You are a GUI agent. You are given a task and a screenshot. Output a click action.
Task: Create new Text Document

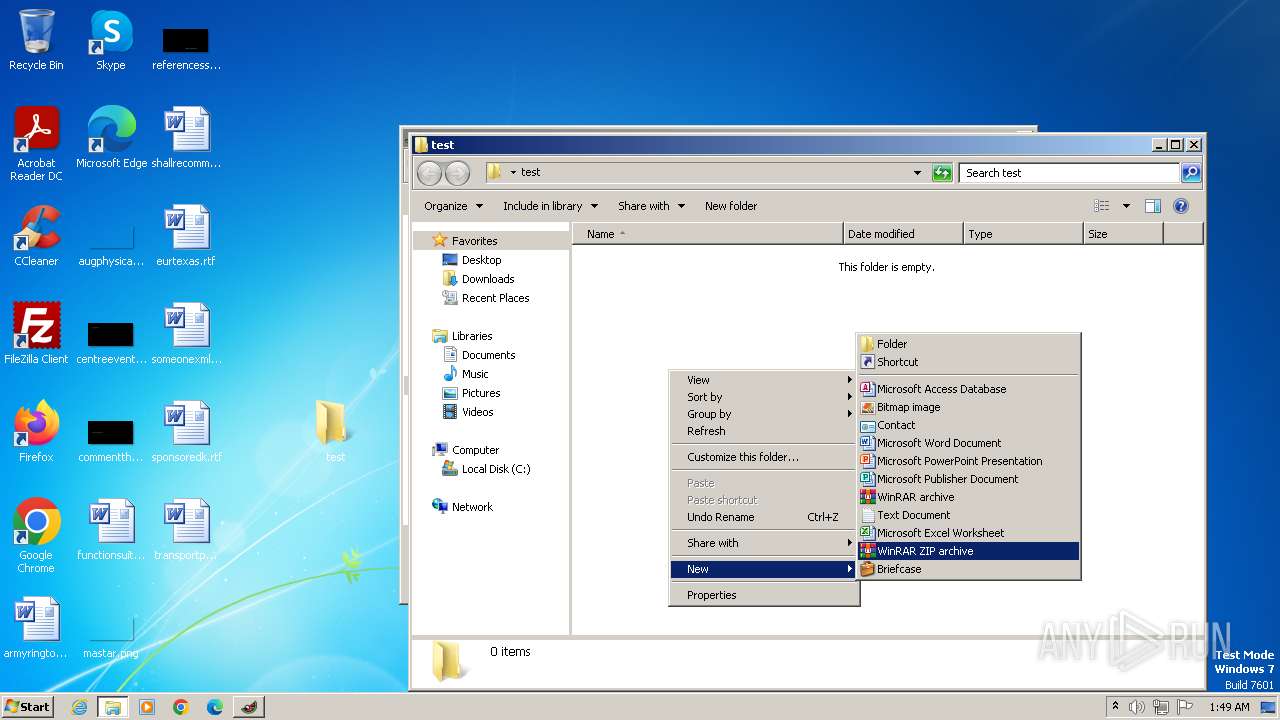coord(969,515)
